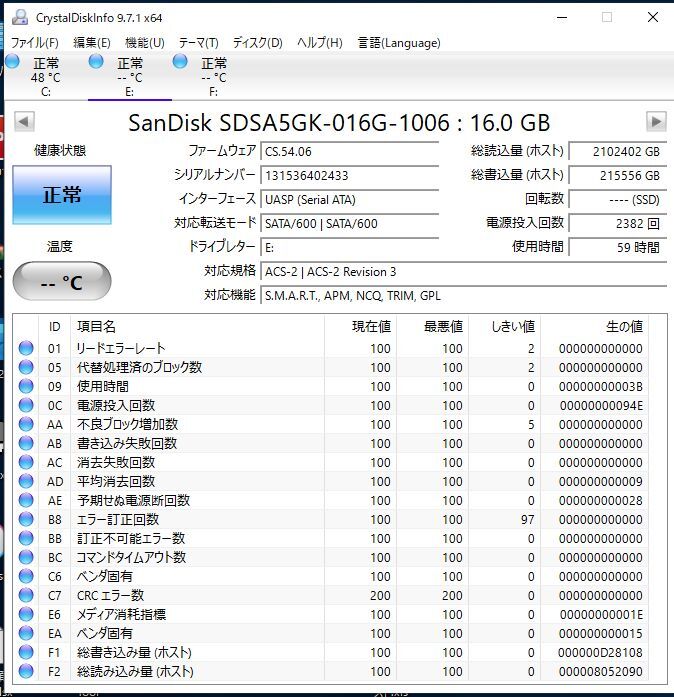The width and height of the screenshot is (674, 697).
Task: Click status icon for ID BB row
Action: click(26, 538)
